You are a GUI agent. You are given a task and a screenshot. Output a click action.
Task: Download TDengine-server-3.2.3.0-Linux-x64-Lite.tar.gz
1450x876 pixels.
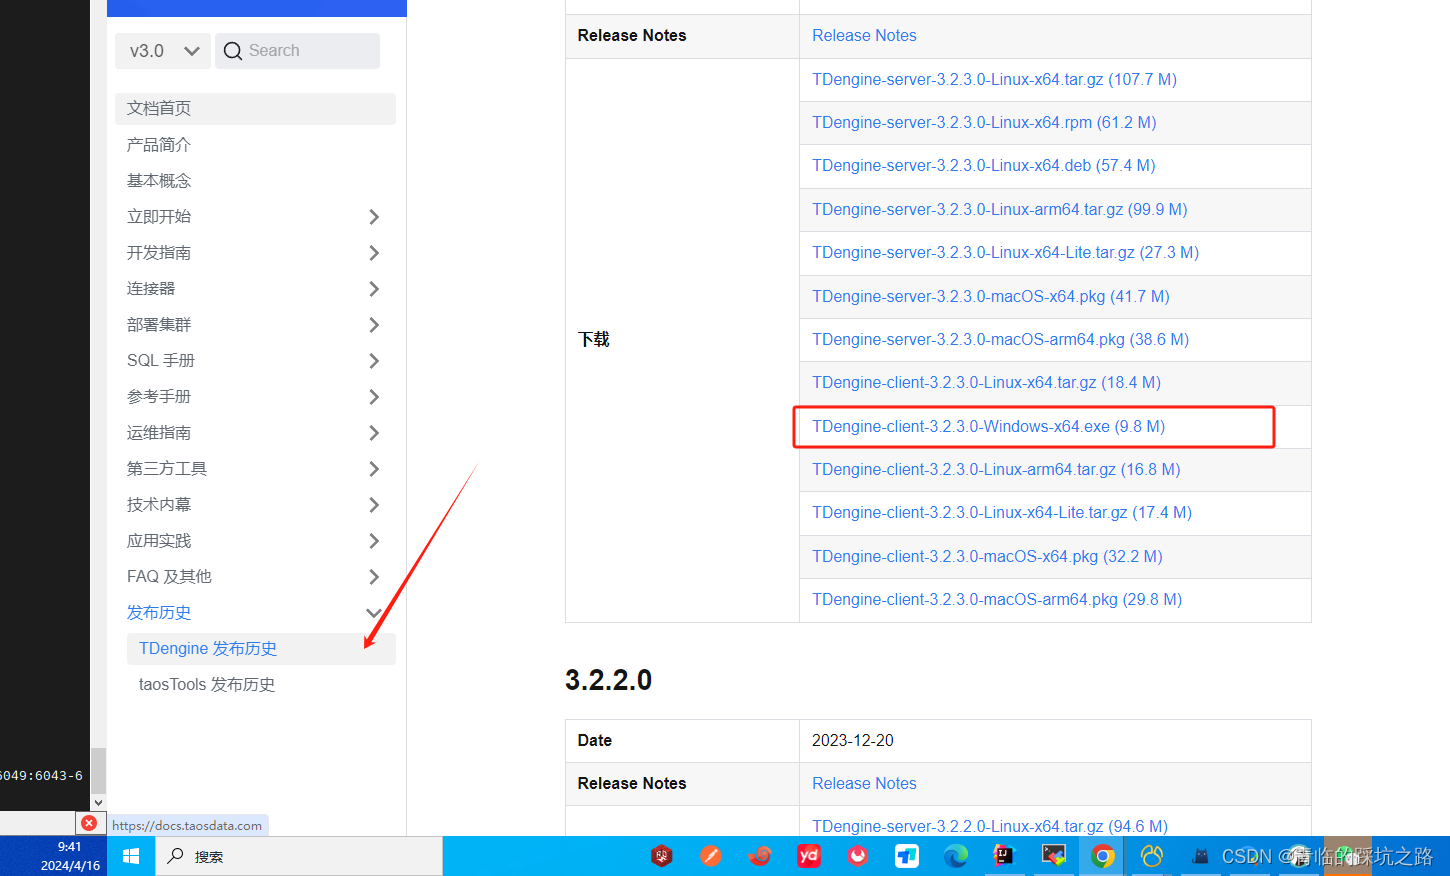point(1005,253)
